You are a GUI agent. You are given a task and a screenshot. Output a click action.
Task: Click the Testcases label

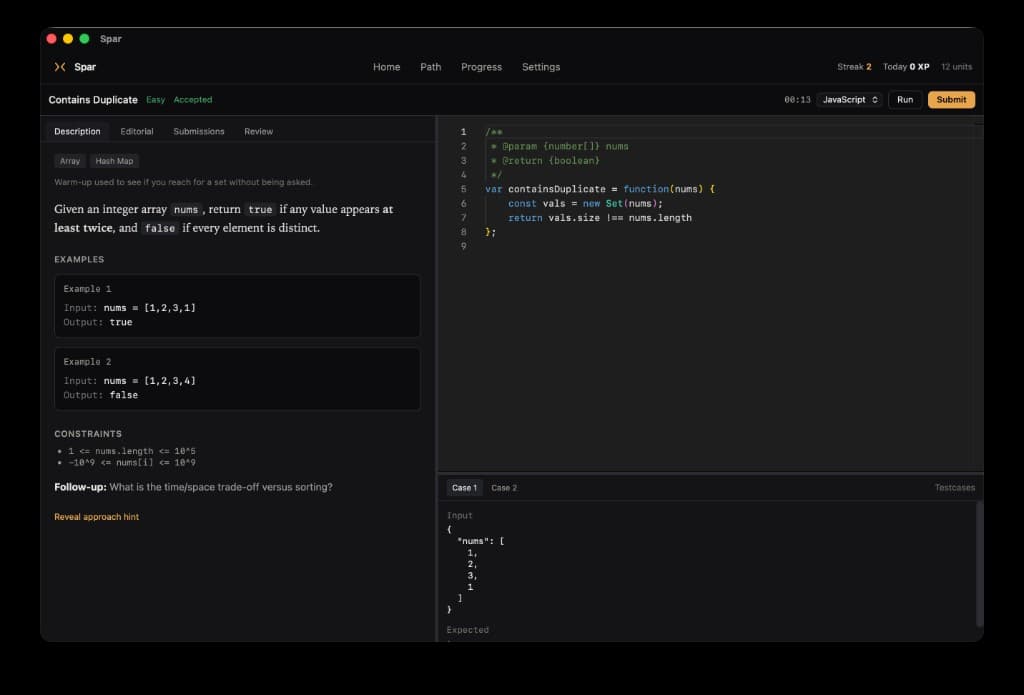click(954, 488)
